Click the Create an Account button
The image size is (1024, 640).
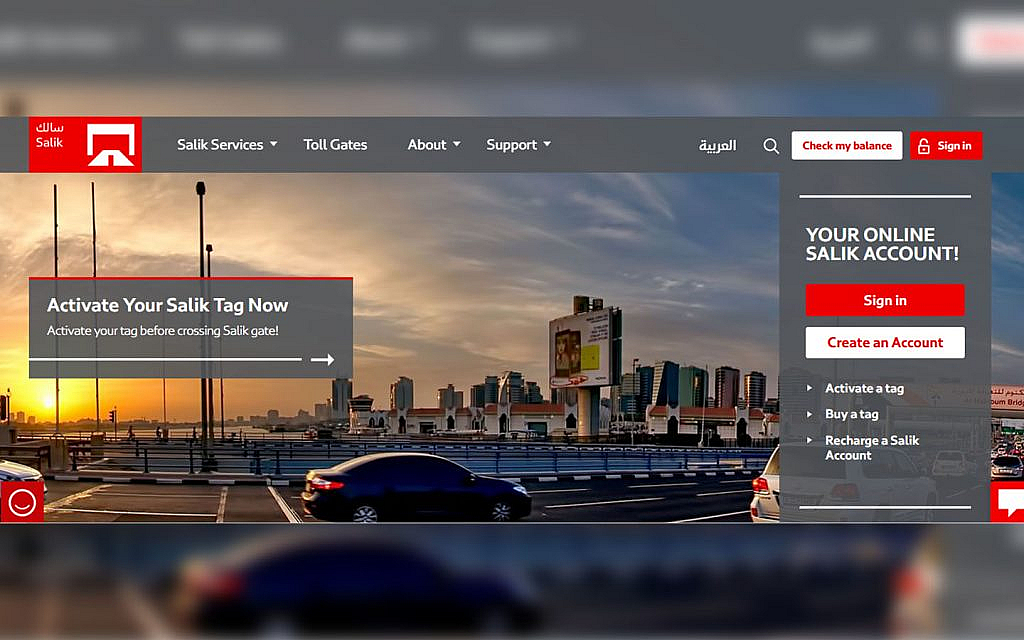coord(885,342)
